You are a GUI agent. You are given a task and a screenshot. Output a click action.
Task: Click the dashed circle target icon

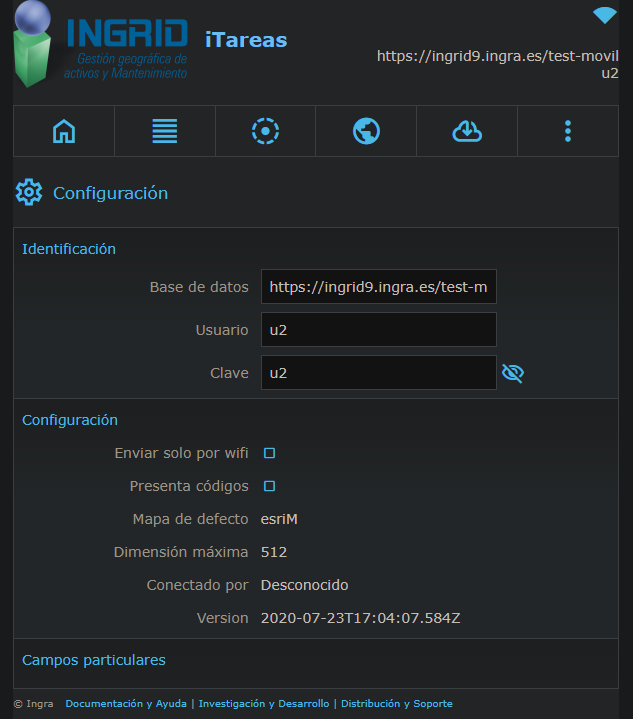(x=265, y=131)
